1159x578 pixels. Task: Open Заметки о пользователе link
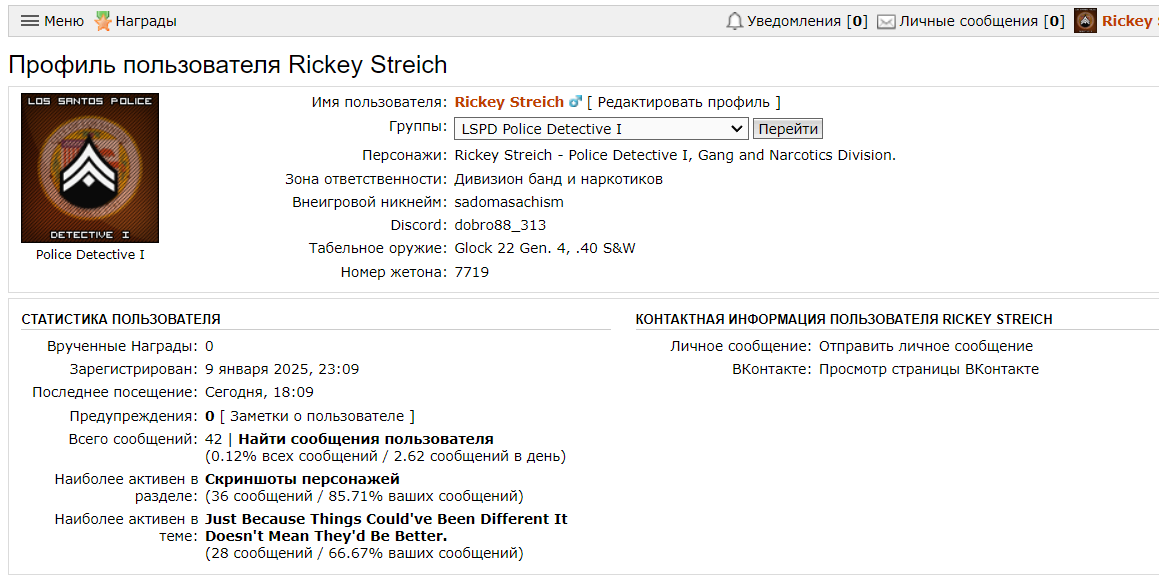tap(317, 416)
